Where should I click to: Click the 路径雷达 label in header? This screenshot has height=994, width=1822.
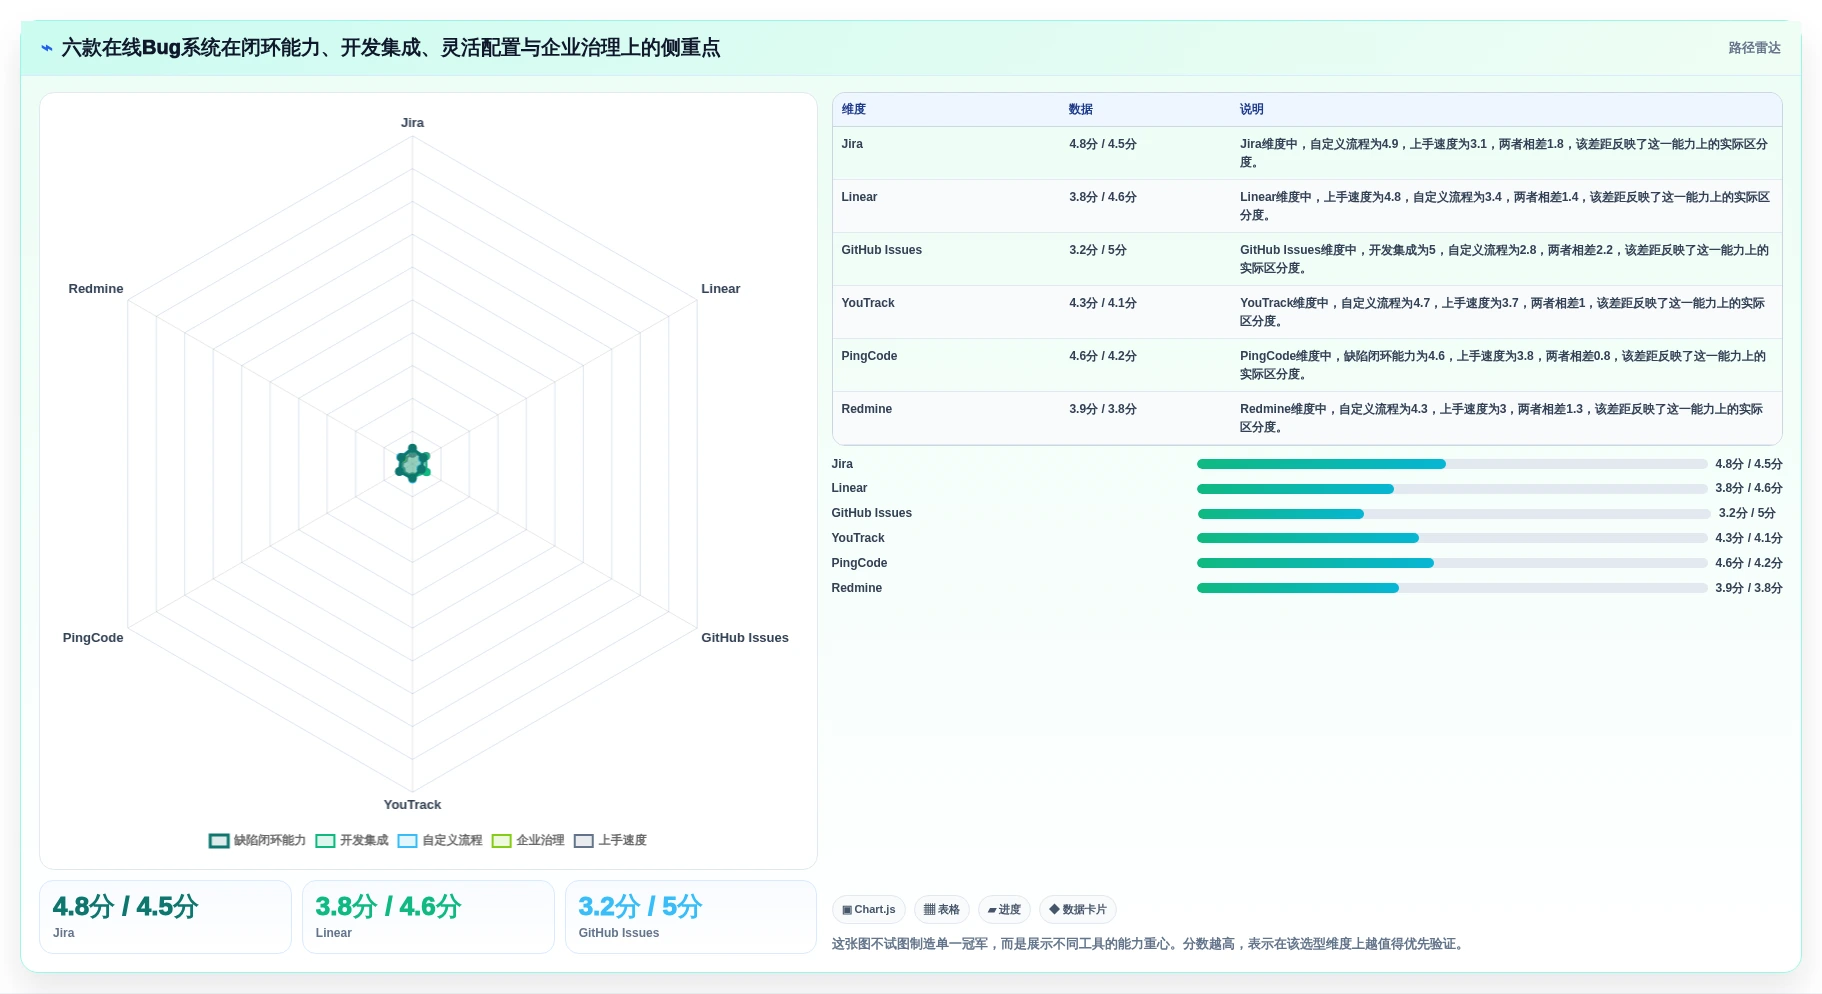[1754, 48]
